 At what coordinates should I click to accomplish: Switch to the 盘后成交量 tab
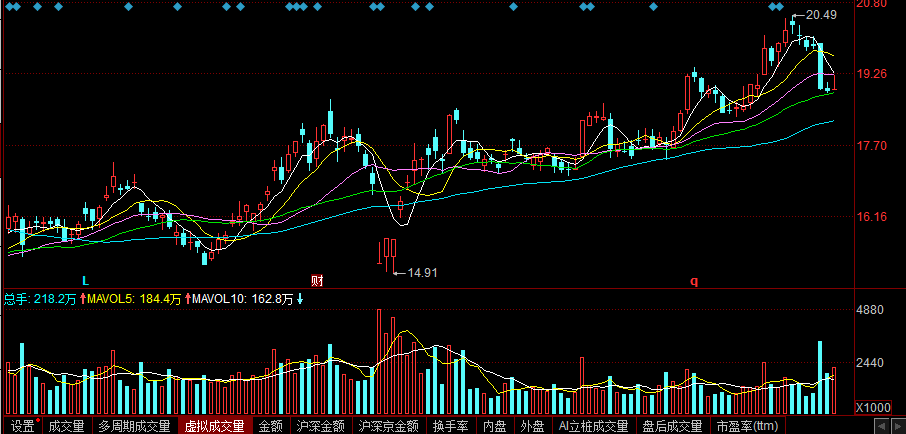[x=672, y=426]
